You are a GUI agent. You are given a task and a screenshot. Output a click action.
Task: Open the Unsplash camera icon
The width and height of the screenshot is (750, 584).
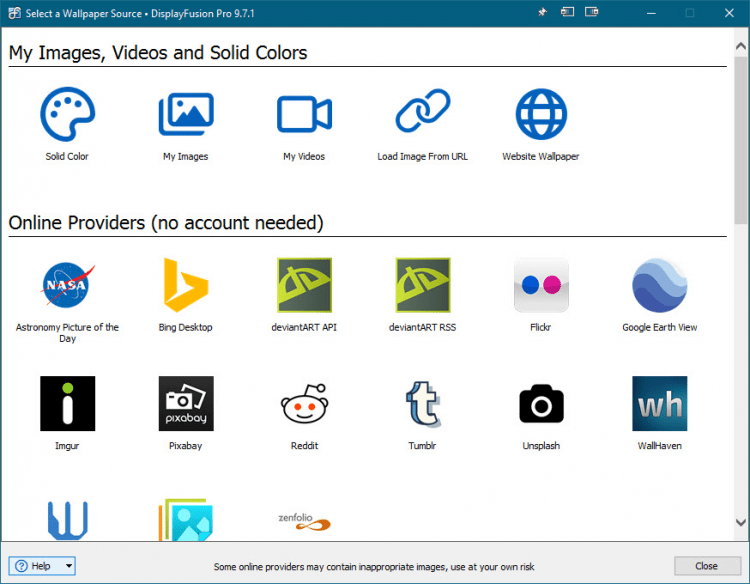(x=541, y=404)
